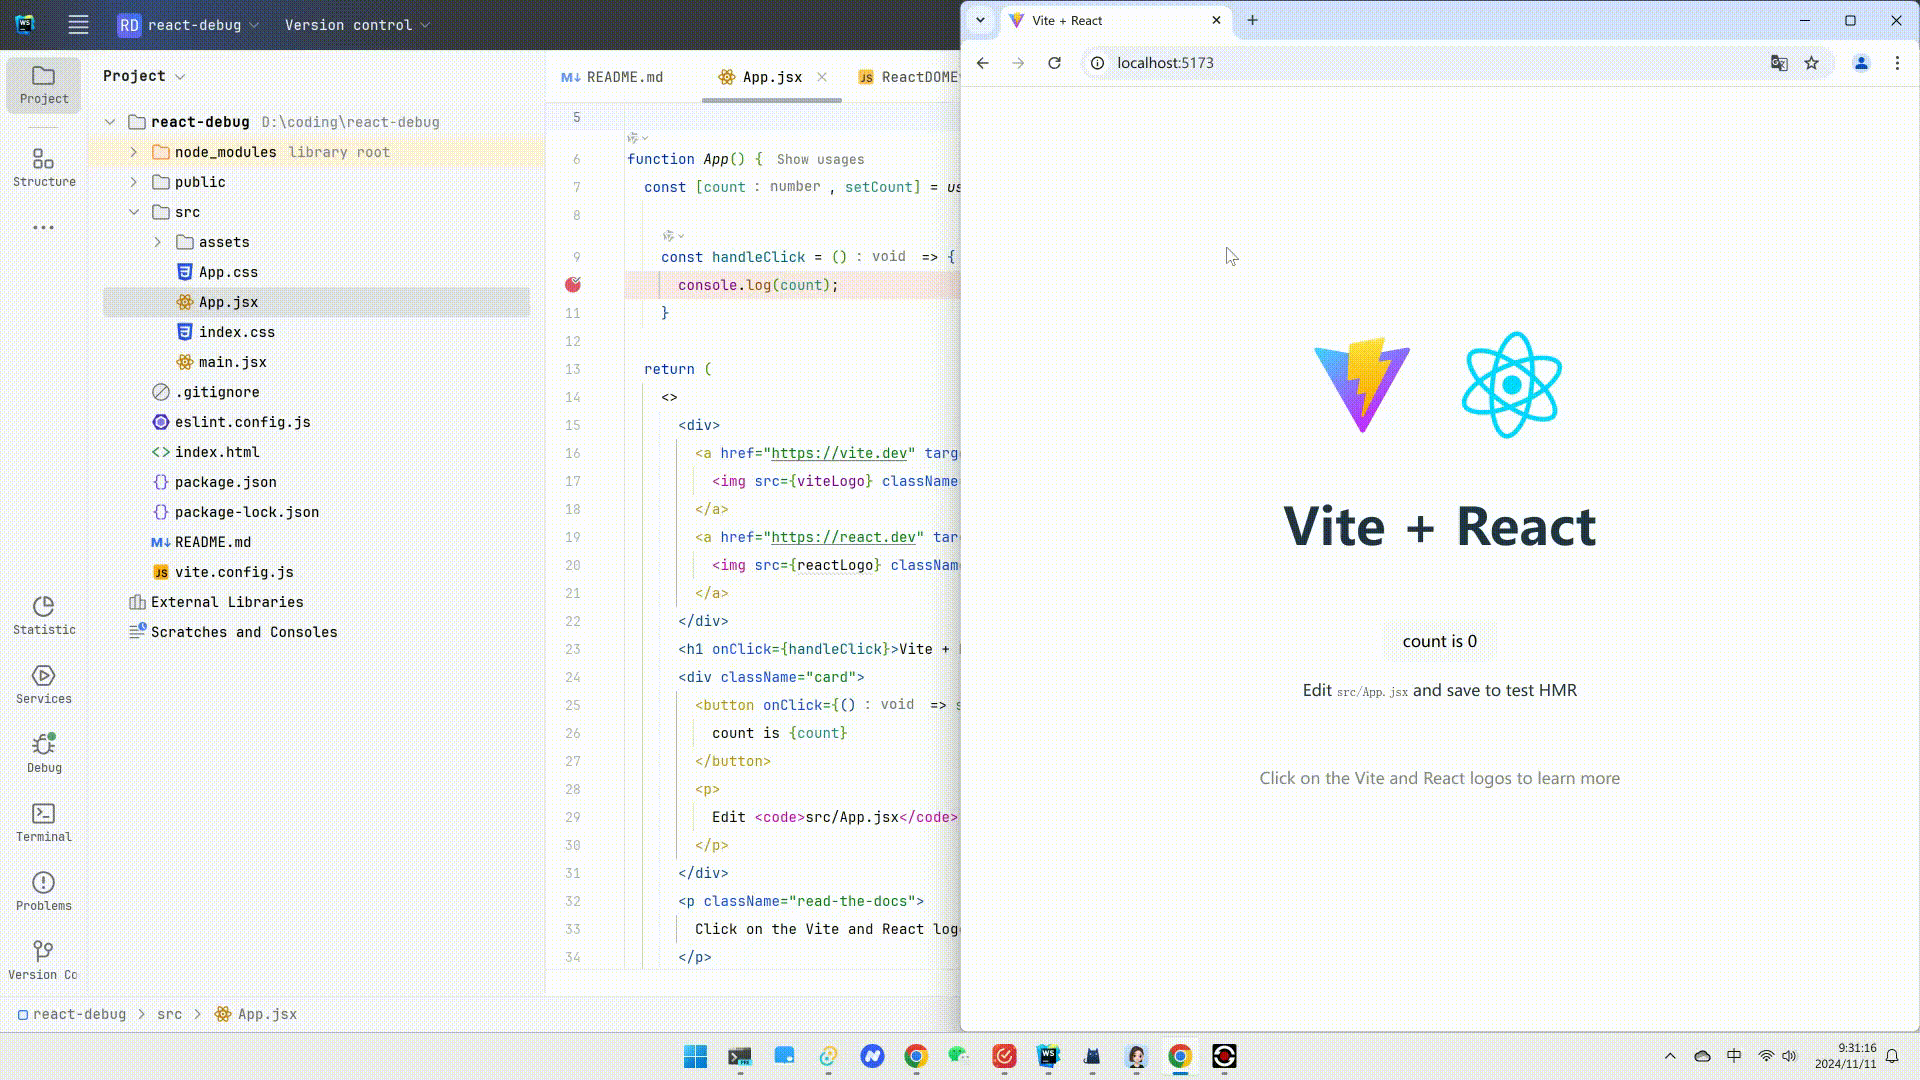The height and width of the screenshot is (1080, 1920).
Task: Toggle the breakpoint on the console.log line
Action: 573,285
